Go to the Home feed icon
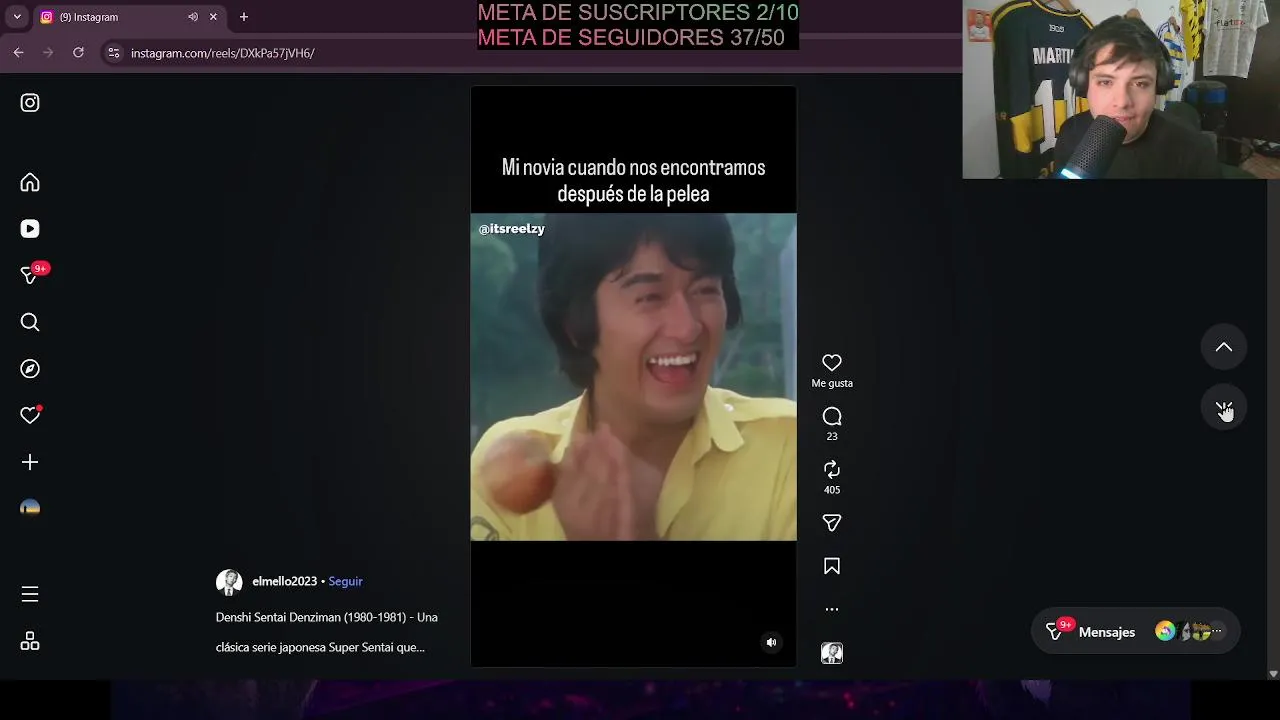Image resolution: width=1280 pixels, height=720 pixels. click(x=30, y=182)
